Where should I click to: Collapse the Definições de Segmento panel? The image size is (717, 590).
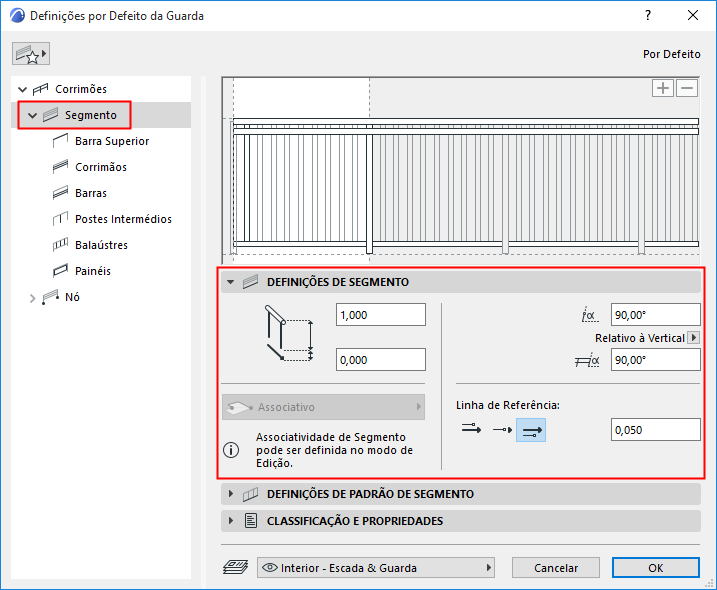point(231,282)
